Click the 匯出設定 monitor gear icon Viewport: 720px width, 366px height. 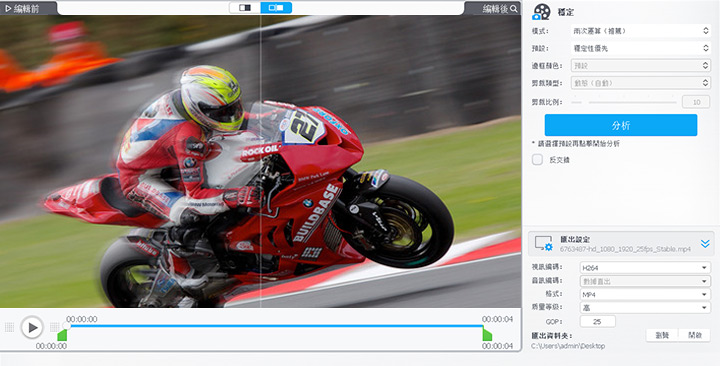tap(543, 243)
